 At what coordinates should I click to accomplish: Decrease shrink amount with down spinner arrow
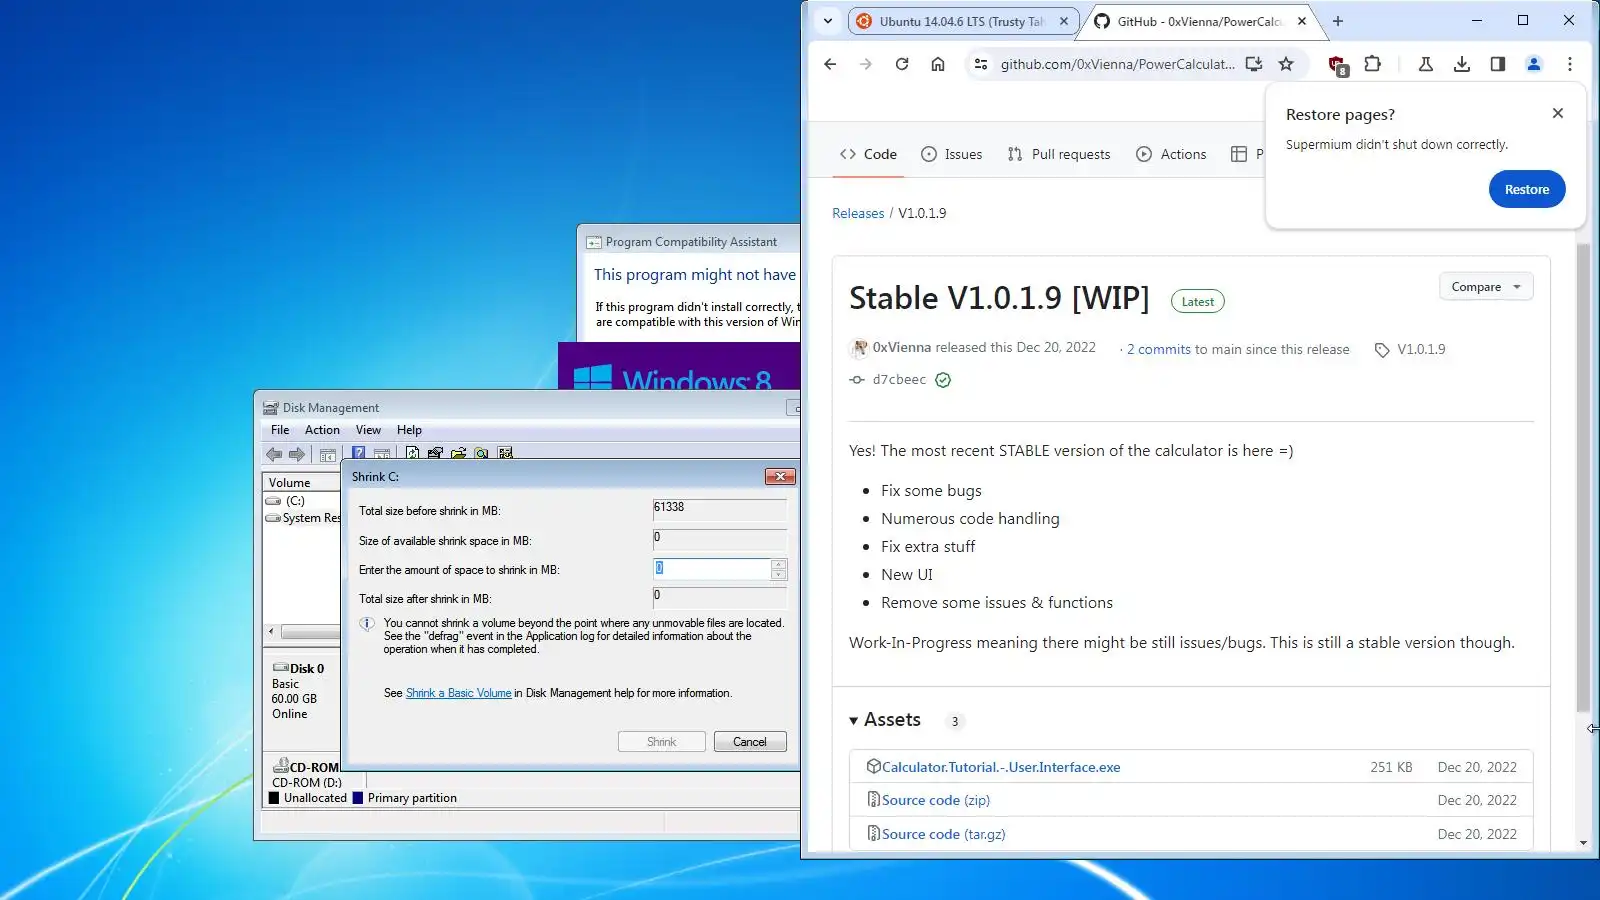tap(779, 575)
